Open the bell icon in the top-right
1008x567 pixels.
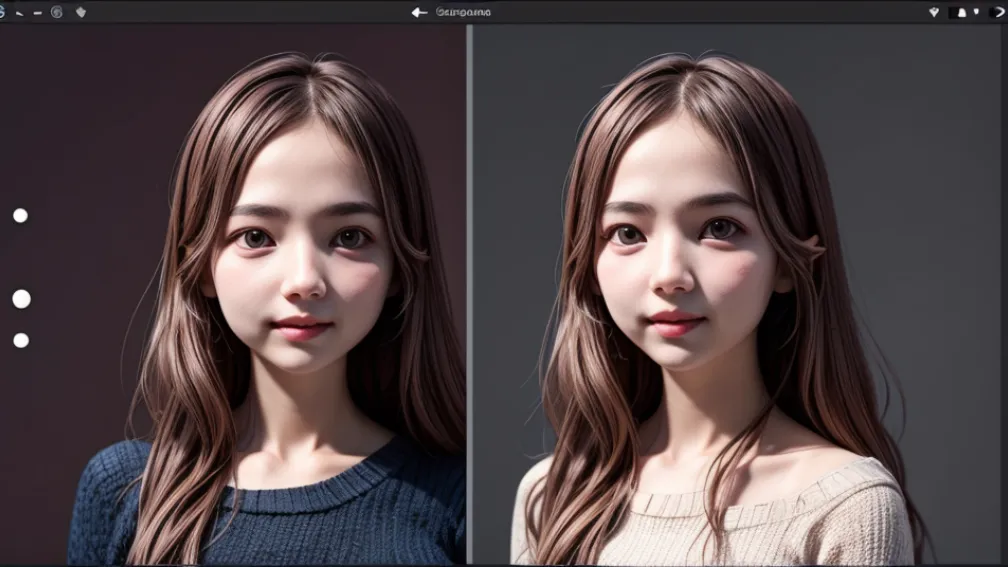961,12
